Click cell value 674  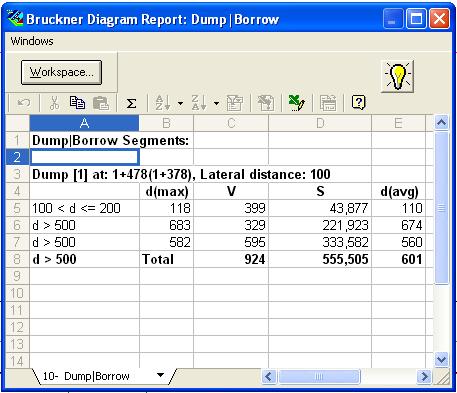click(x=399, y=225)
